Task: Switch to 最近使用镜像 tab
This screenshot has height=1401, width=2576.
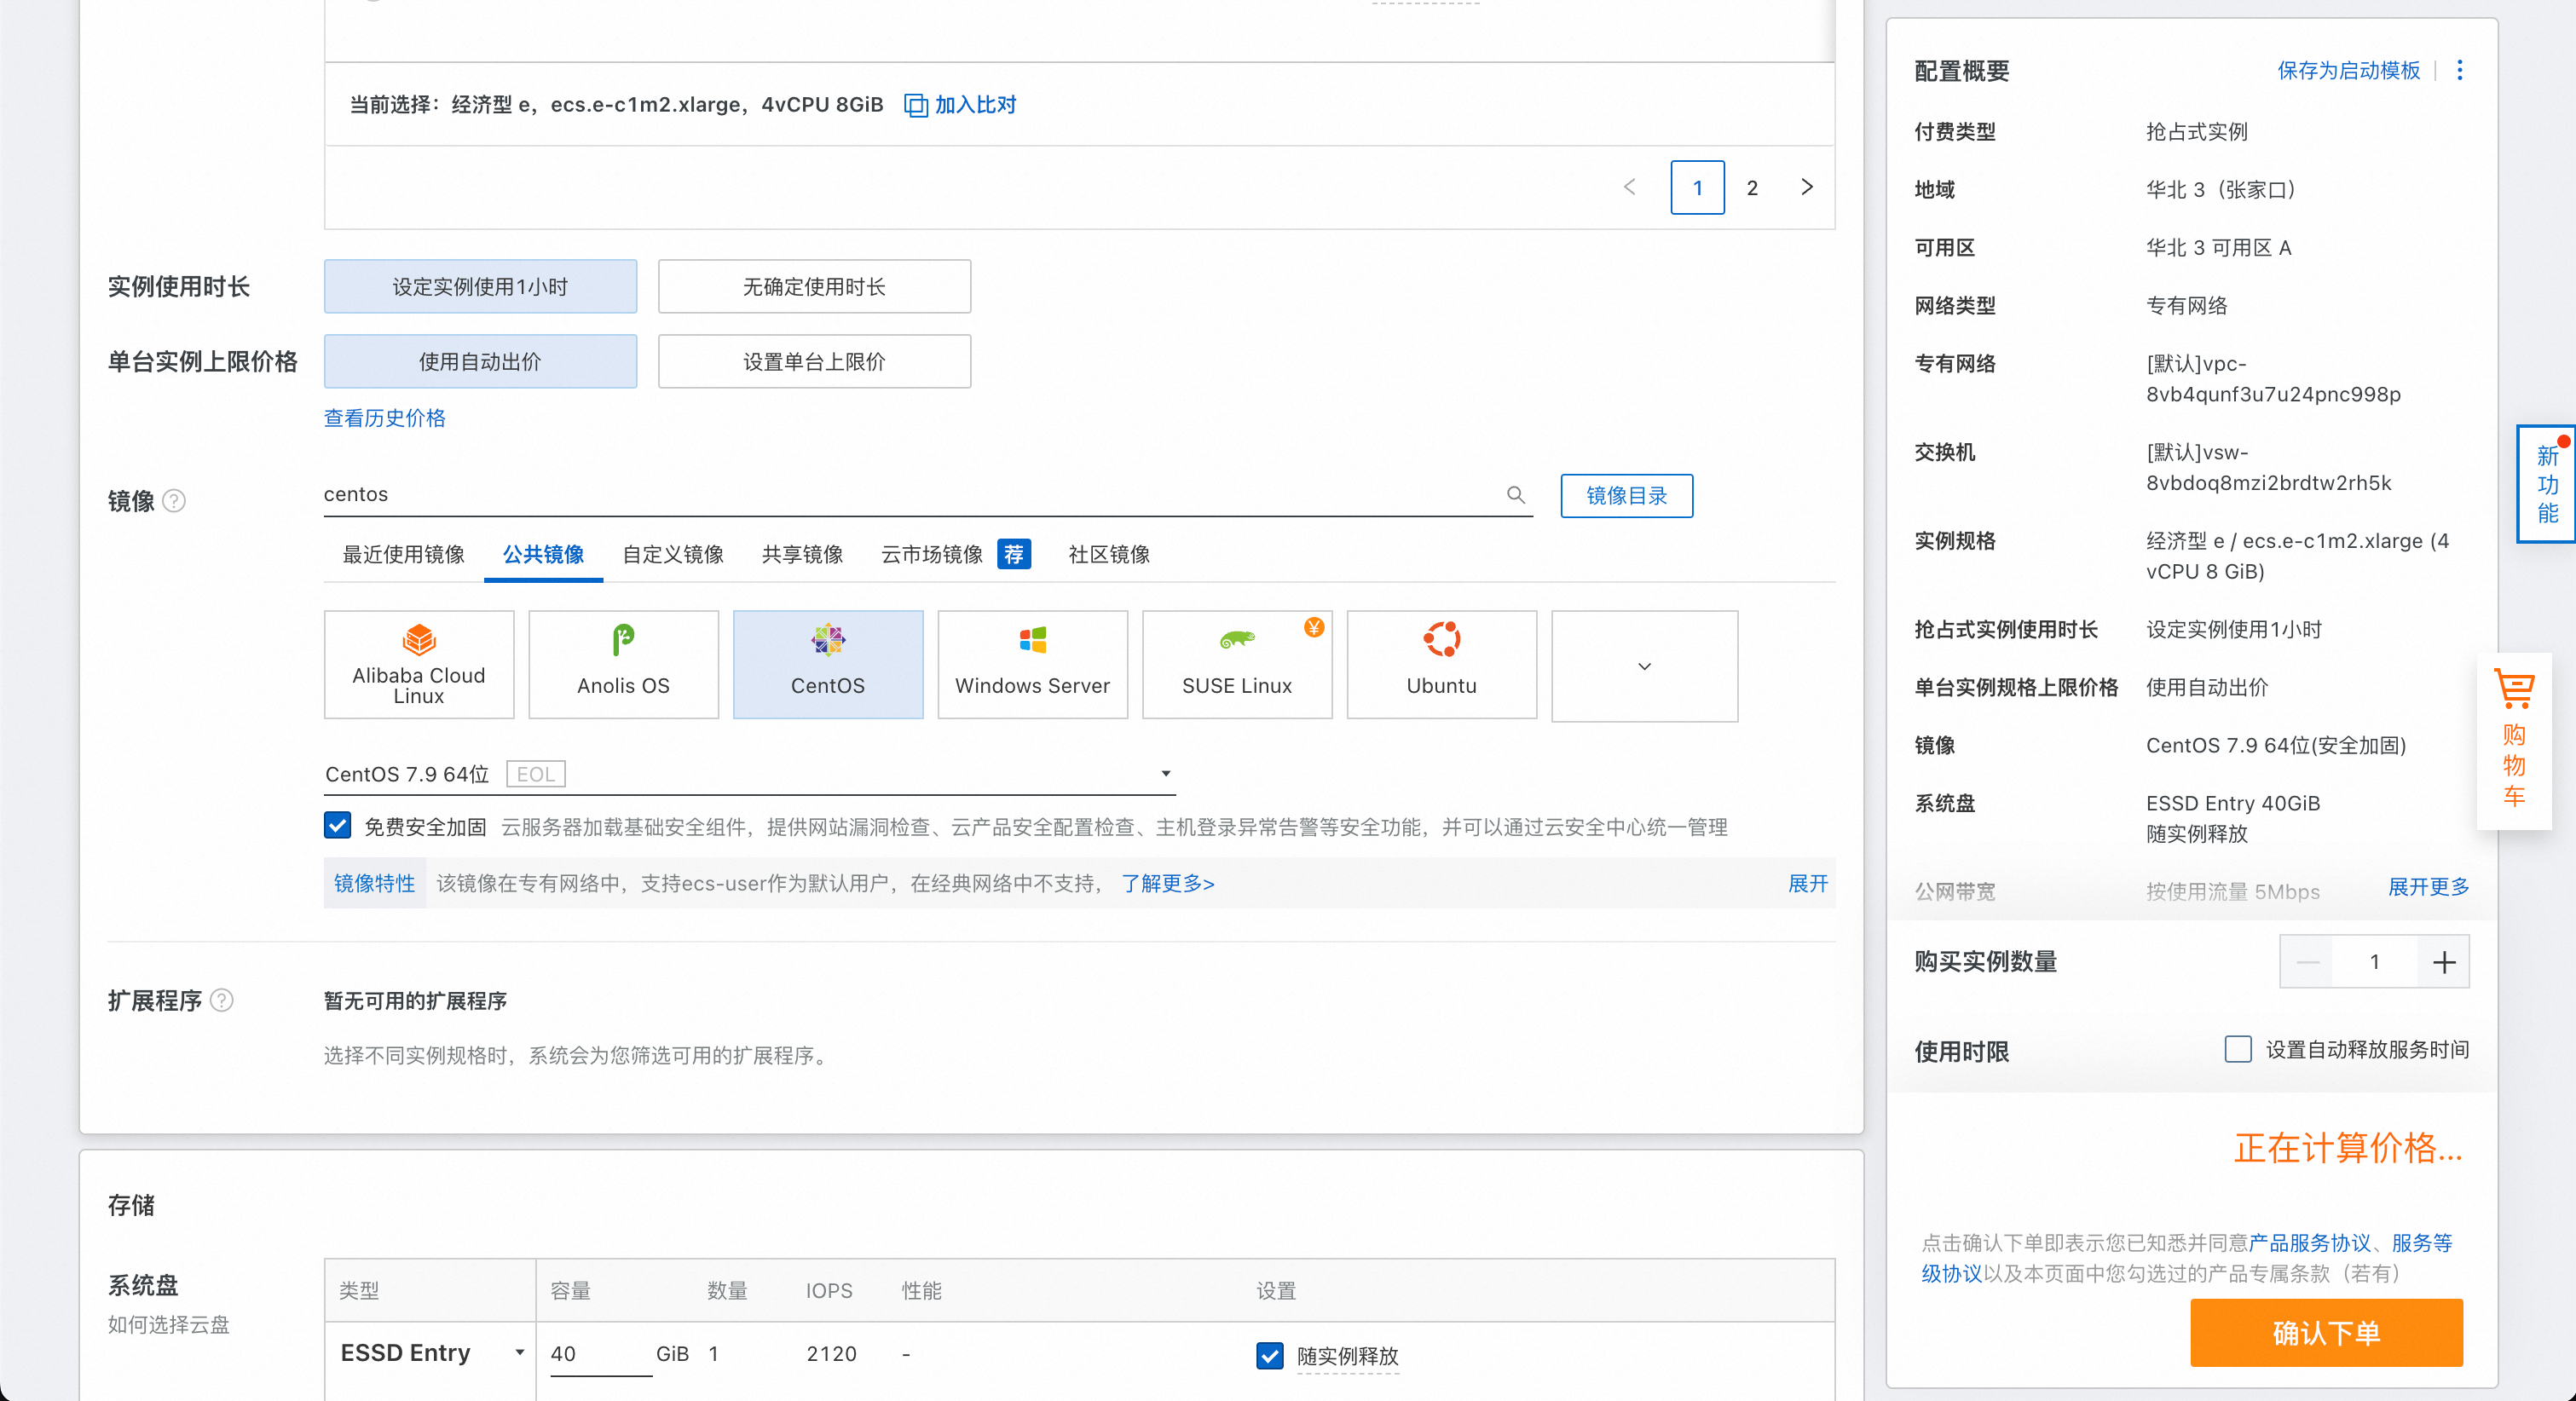Action: tap(404, 554)
